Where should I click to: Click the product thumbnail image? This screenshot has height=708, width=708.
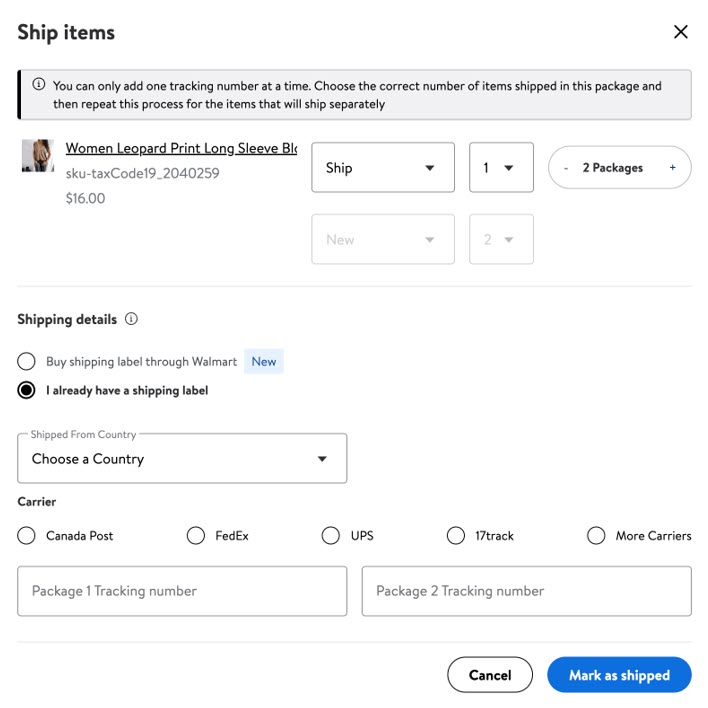pos(38,156)
